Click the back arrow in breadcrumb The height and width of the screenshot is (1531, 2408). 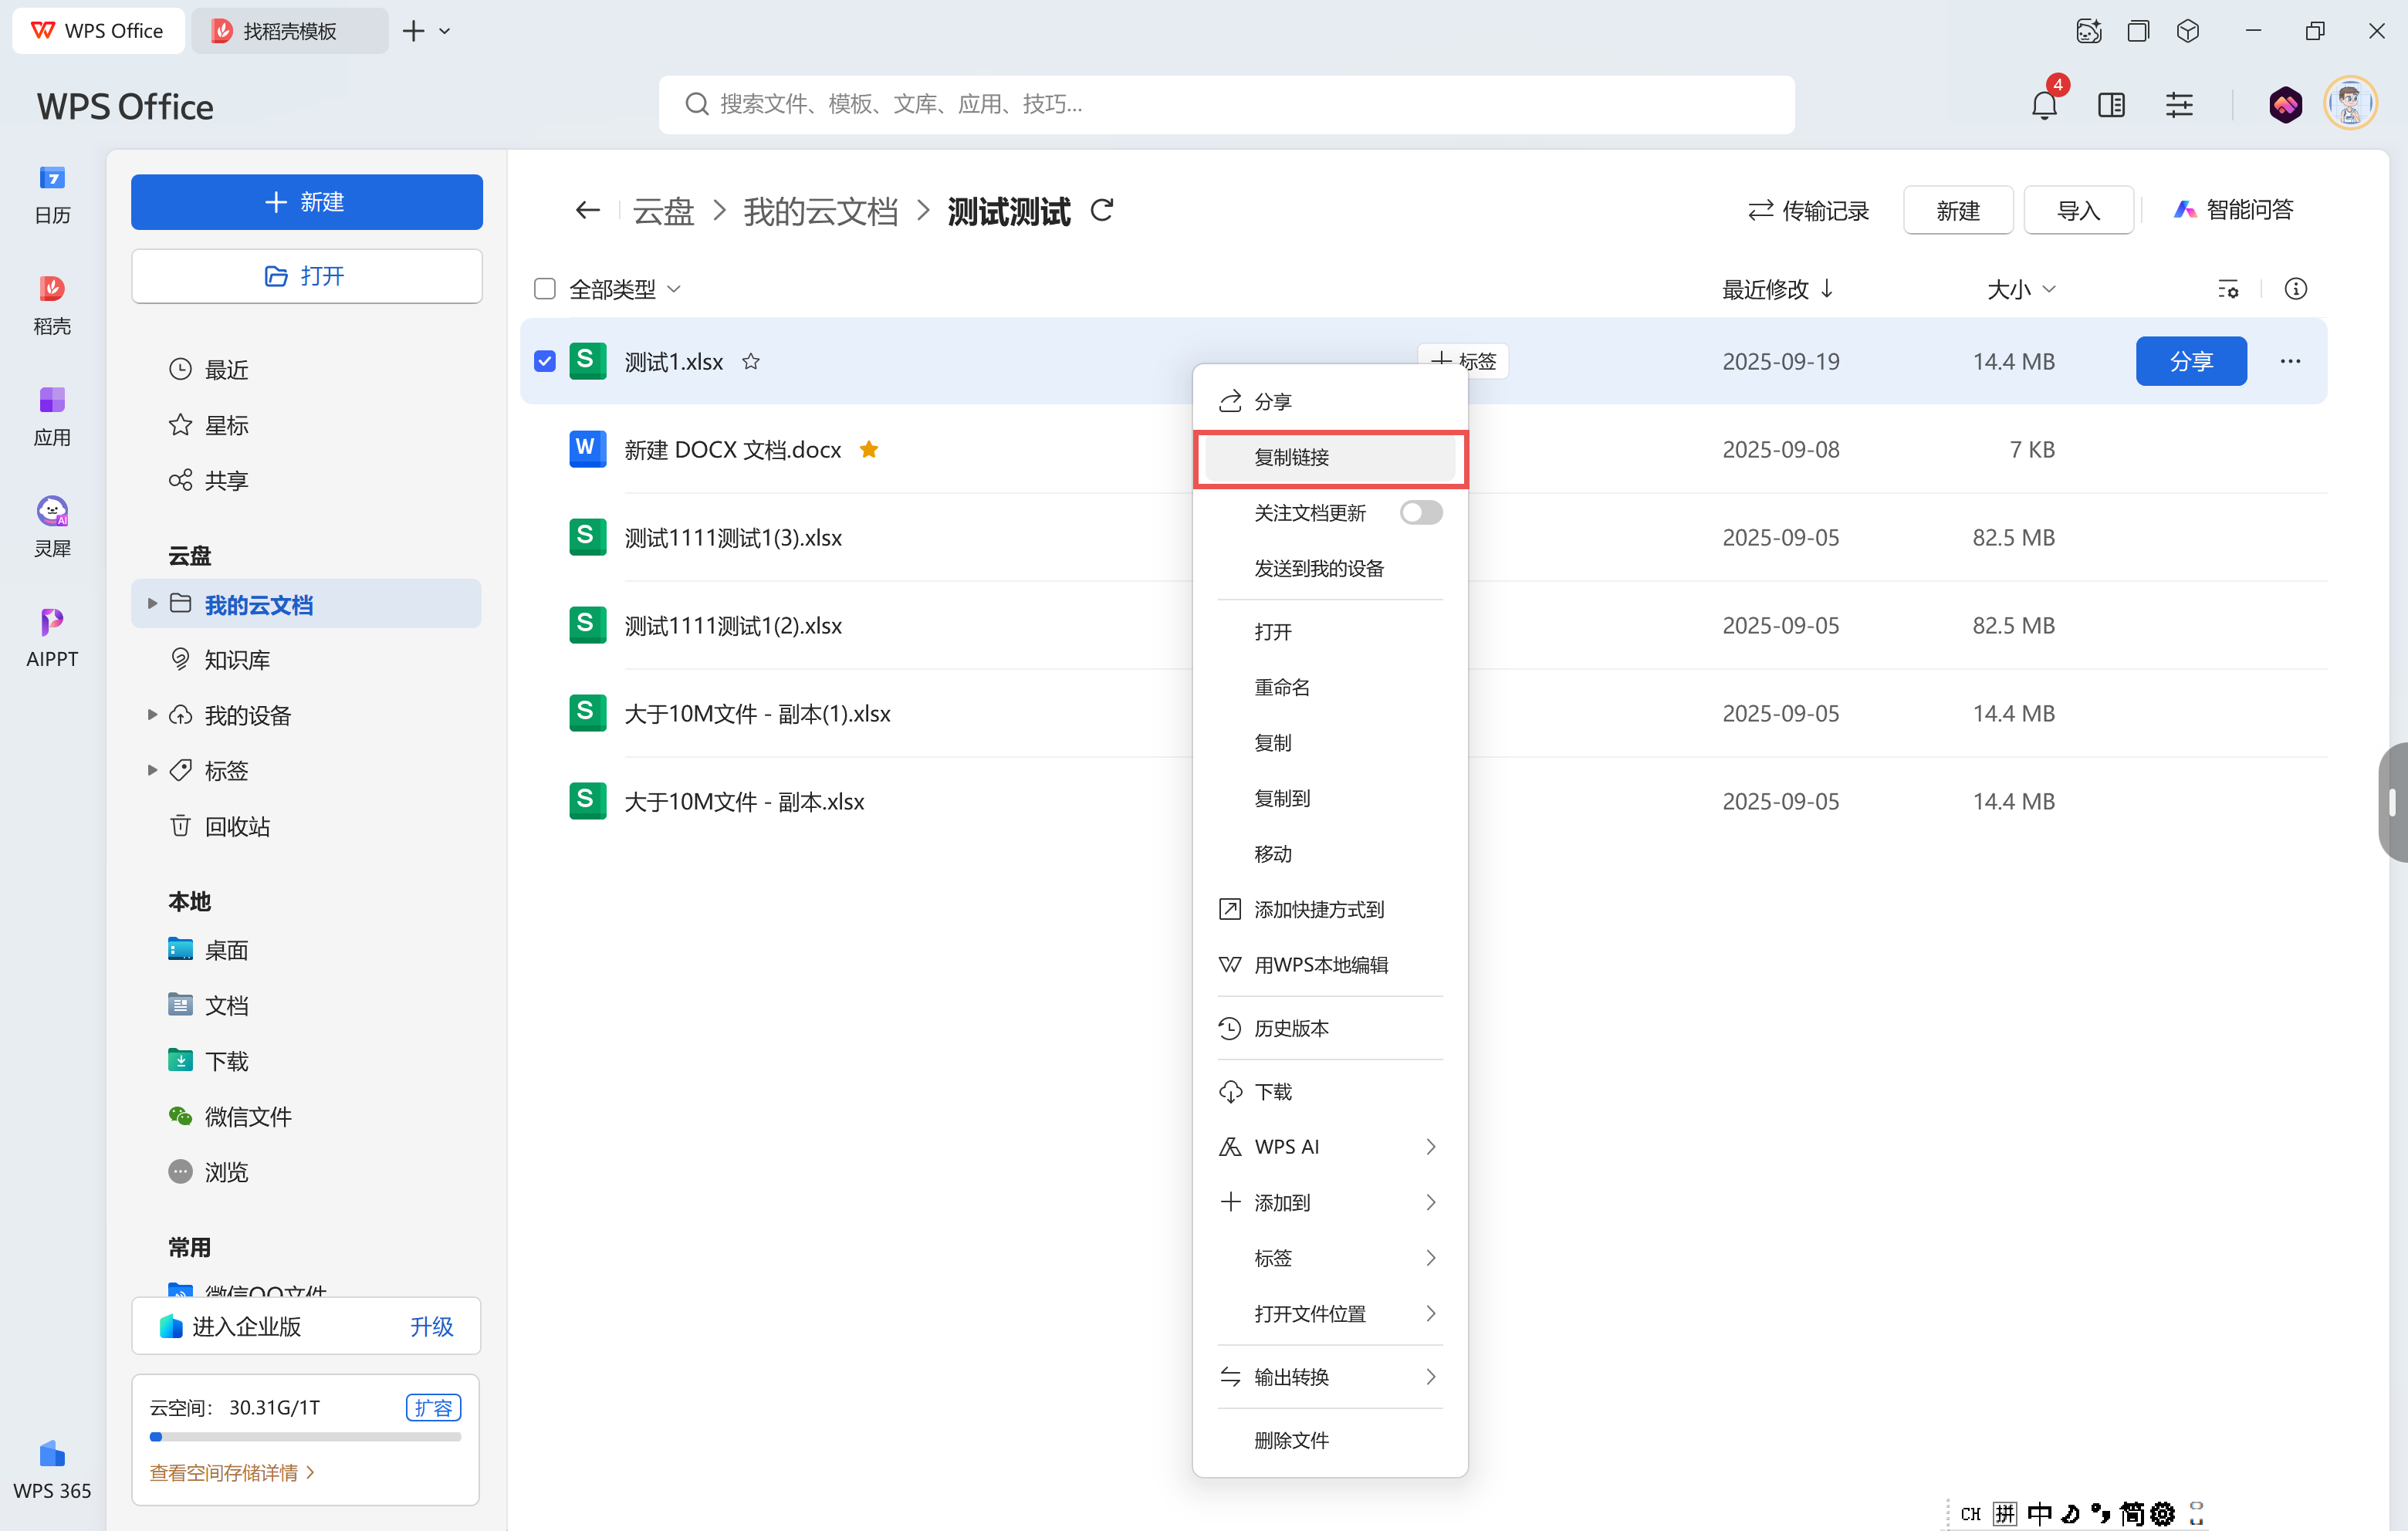click(587, 210)
